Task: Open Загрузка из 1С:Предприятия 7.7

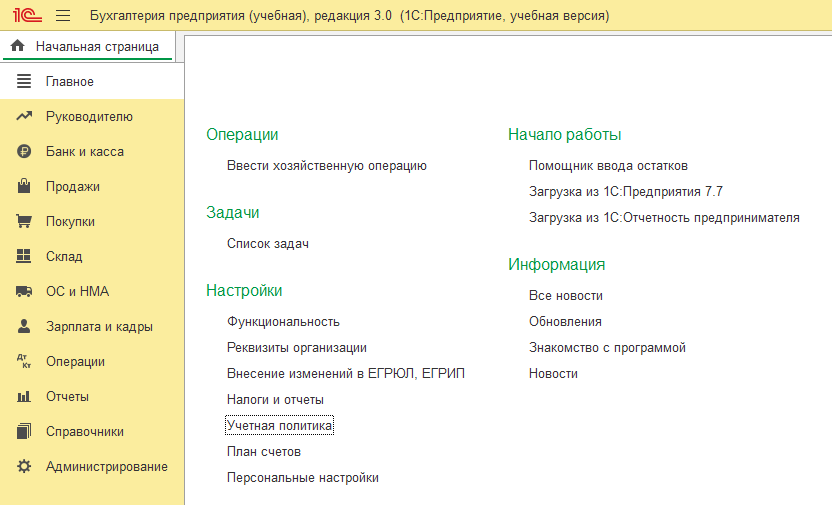Action: pos(626,191)
